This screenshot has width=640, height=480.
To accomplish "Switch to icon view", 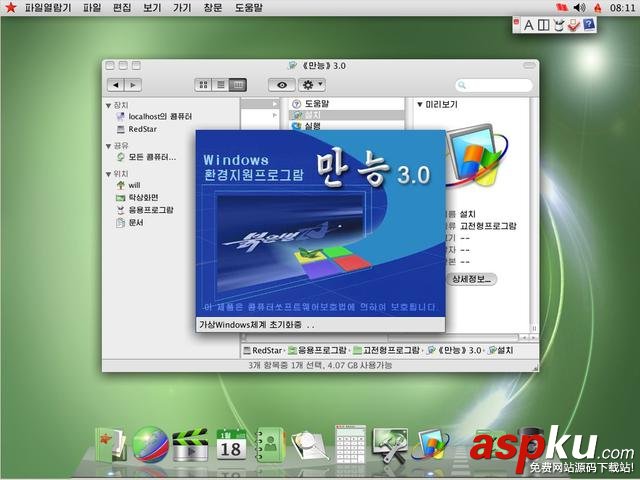I will tap(203, 85).
